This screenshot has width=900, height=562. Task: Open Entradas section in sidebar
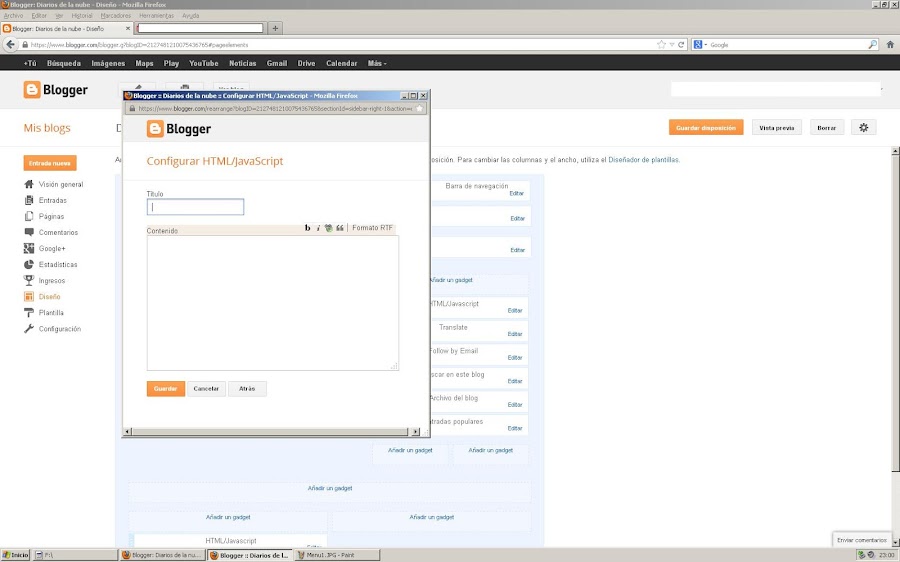pyautogui.click(x=53, y=200)
